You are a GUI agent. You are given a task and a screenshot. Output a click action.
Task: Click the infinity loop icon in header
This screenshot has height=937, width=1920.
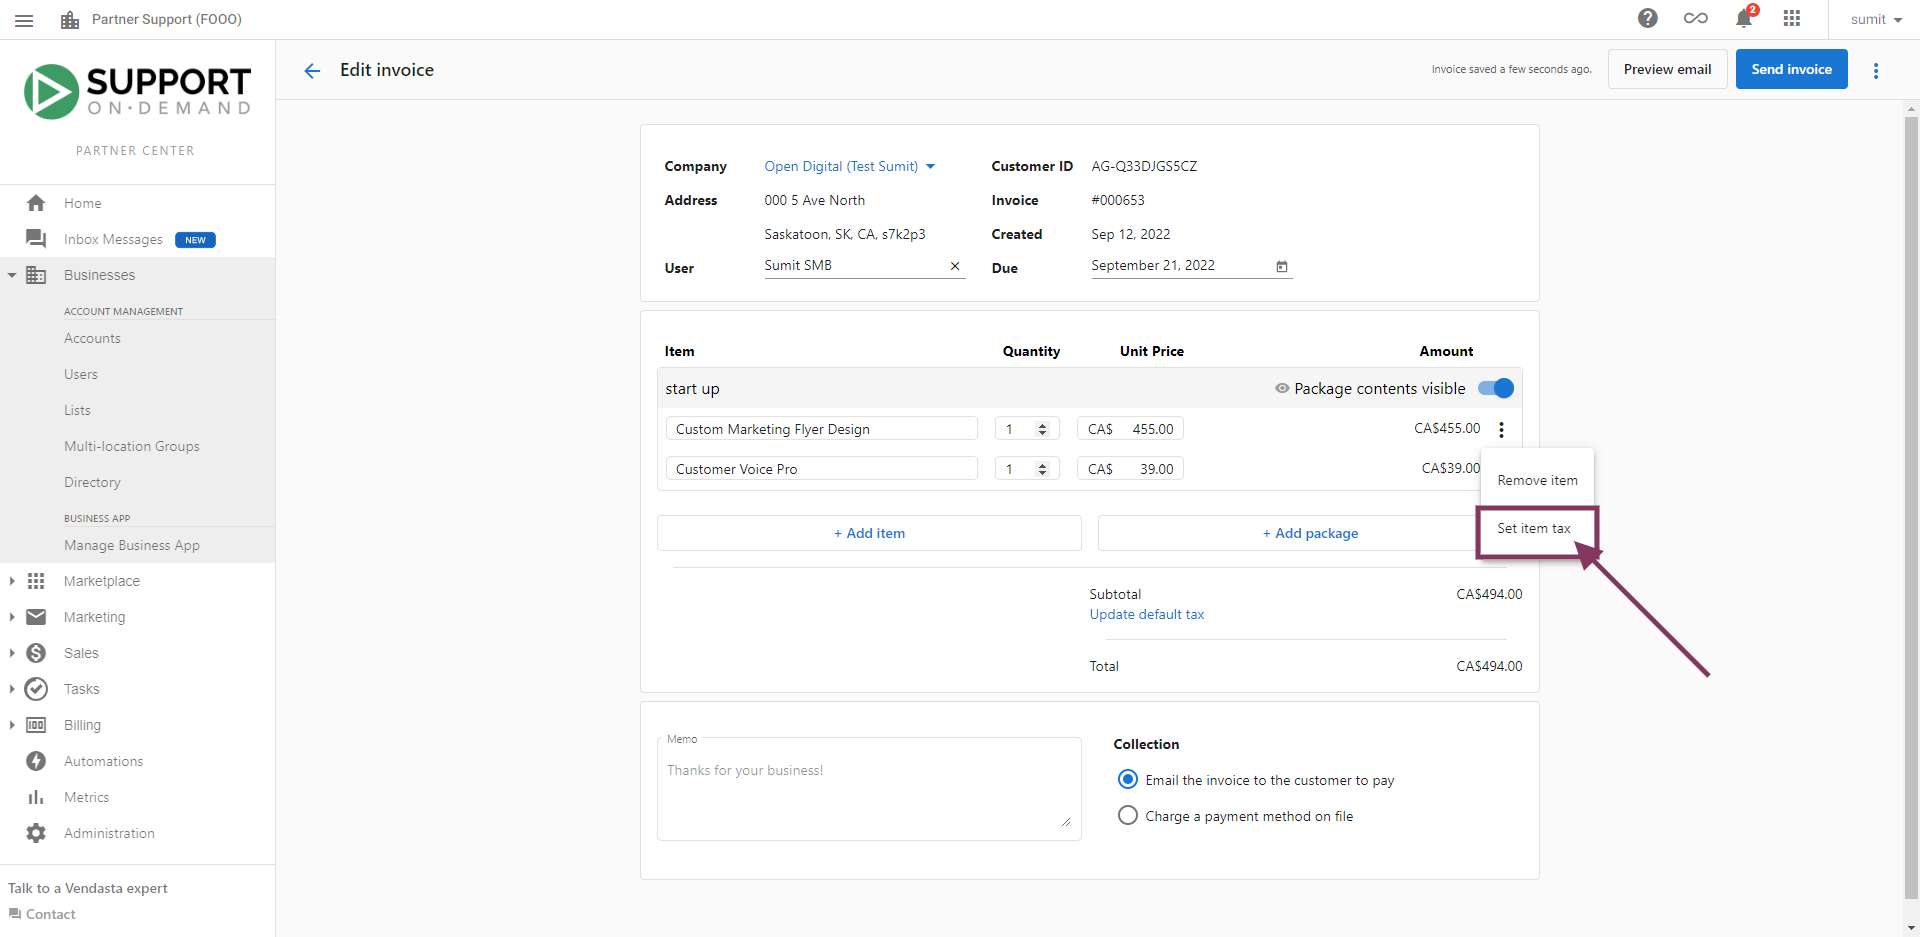tap(1696, 18)
